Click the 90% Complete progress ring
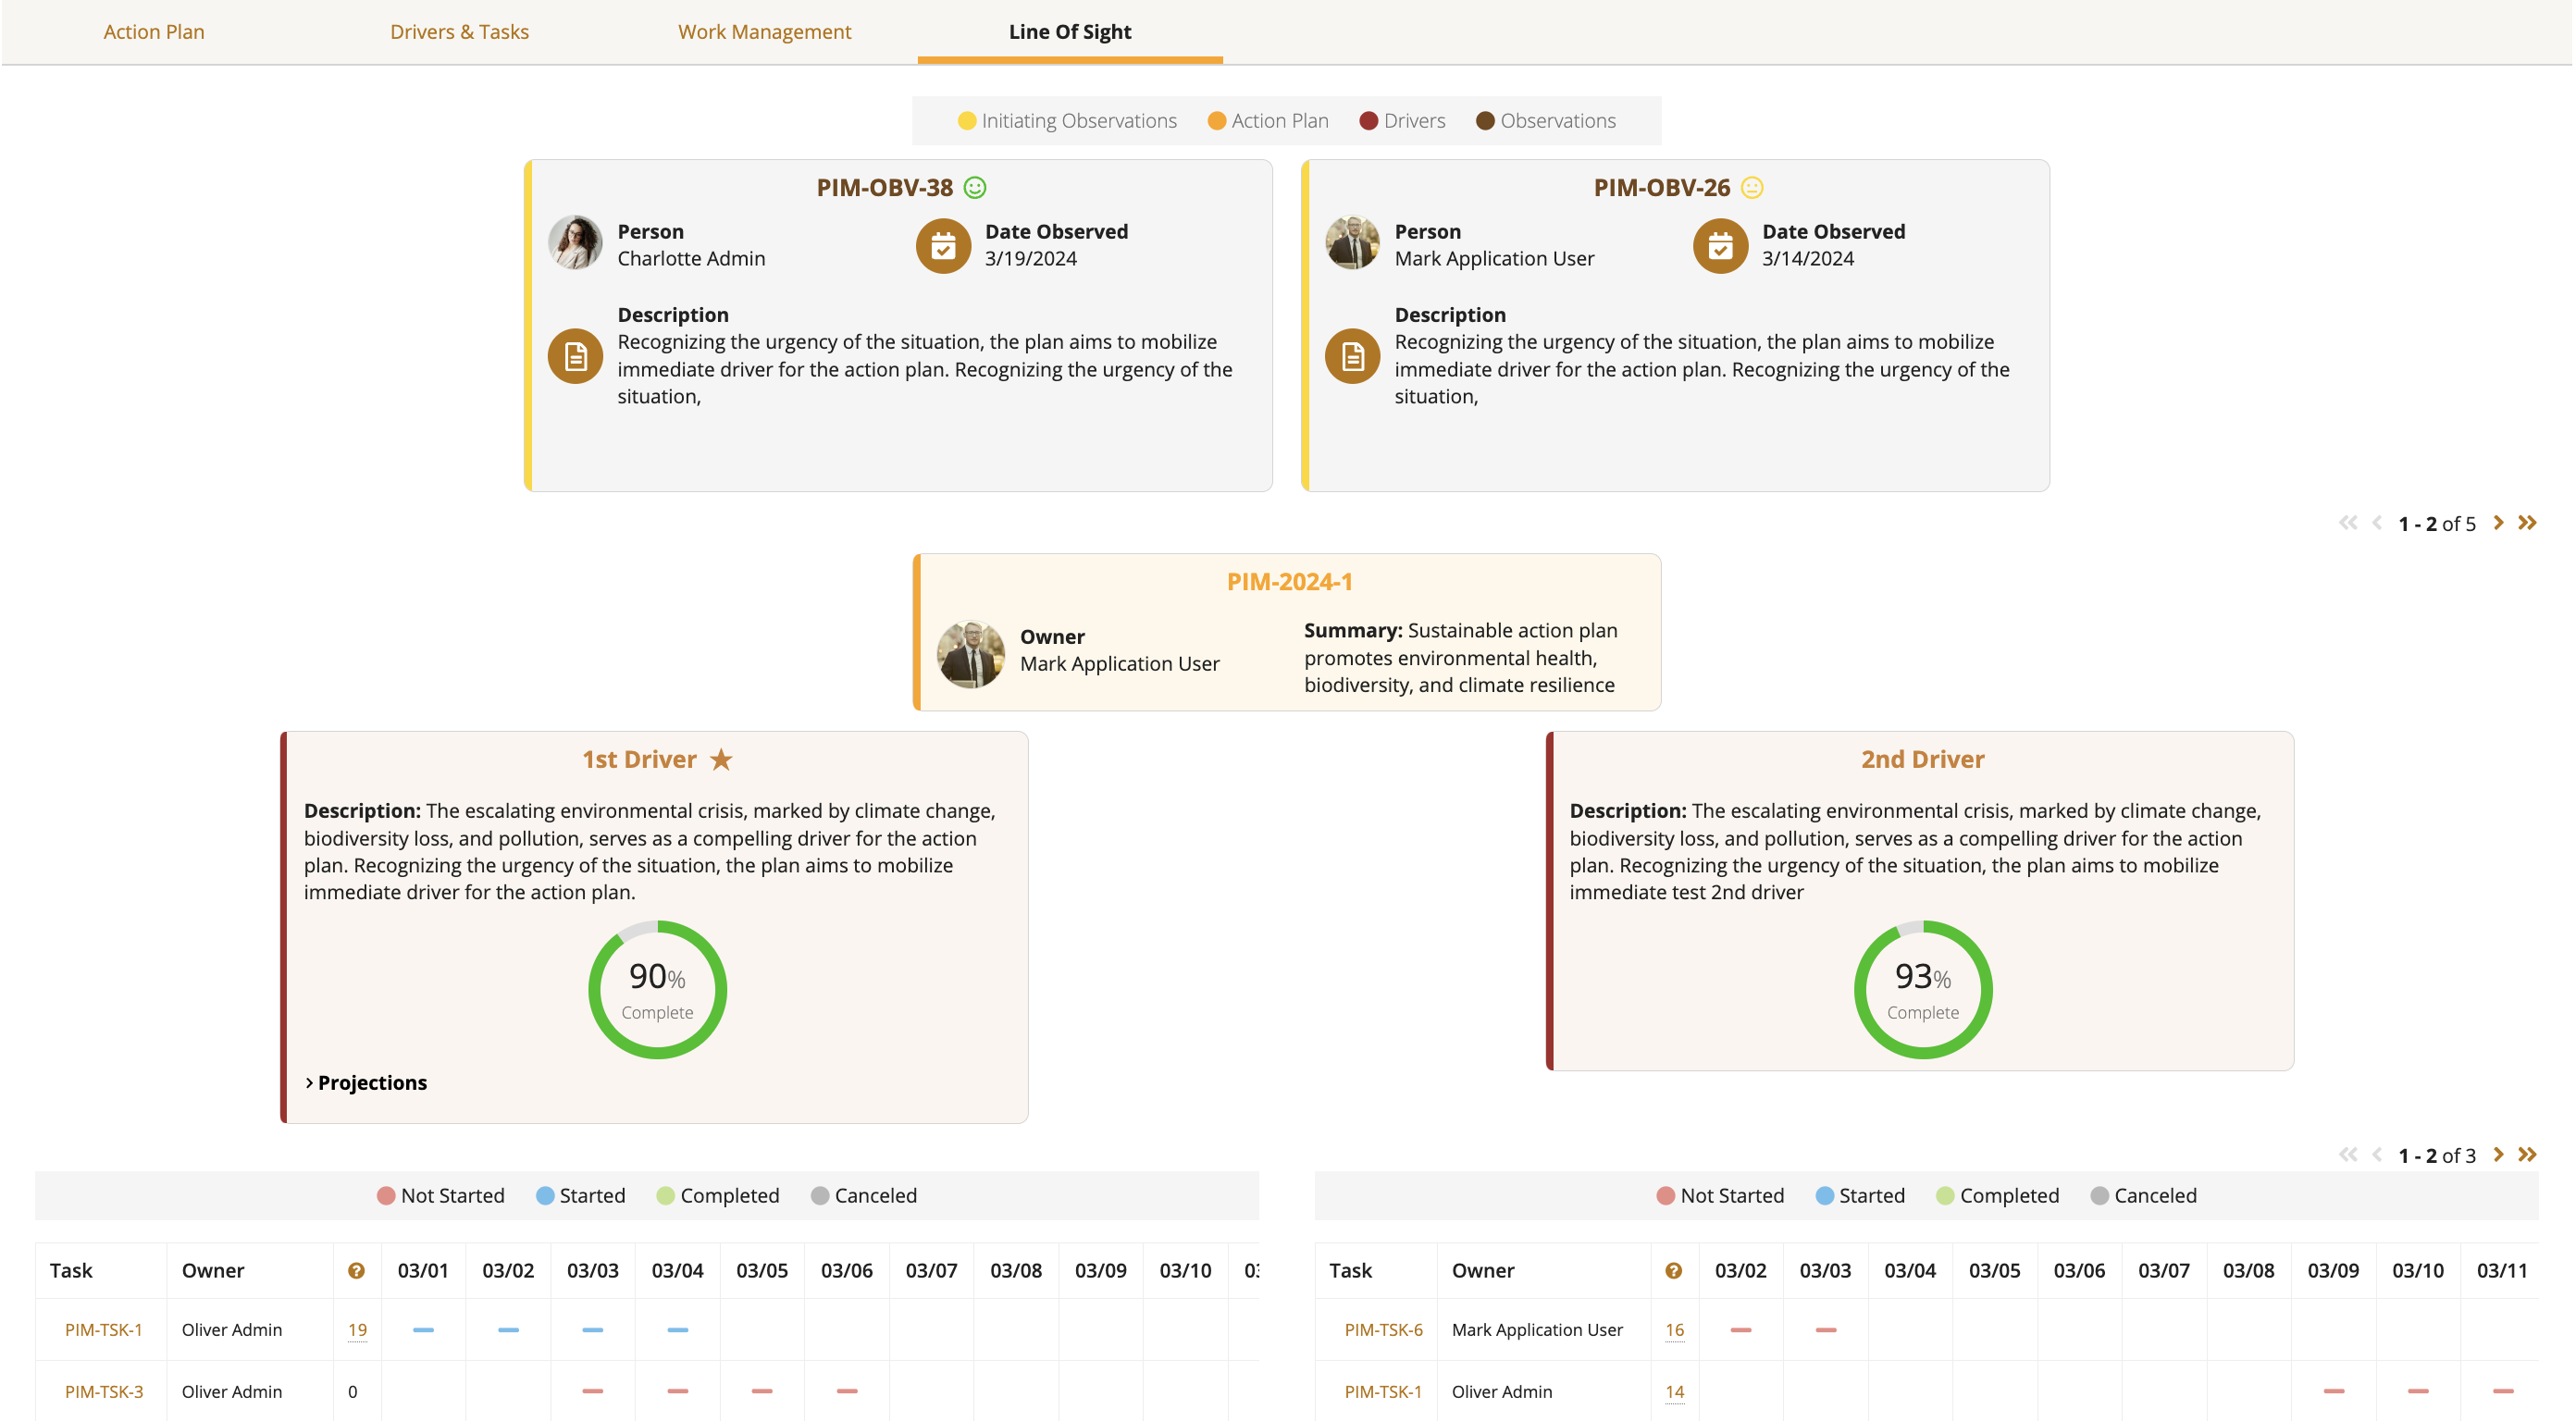2576x1421 pixels. coord(657,990)
